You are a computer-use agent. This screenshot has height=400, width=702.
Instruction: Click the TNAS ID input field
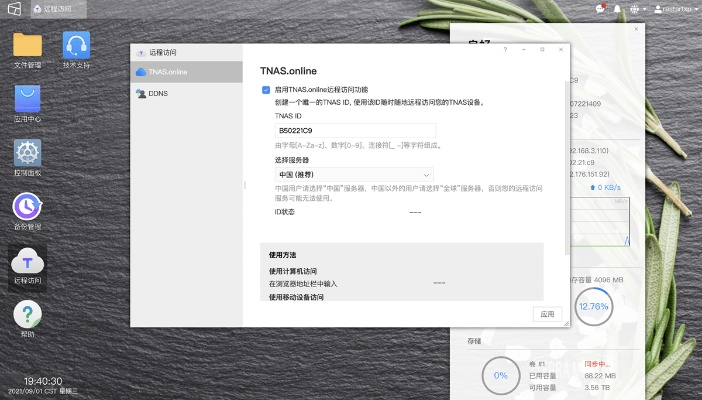[355, 130]
